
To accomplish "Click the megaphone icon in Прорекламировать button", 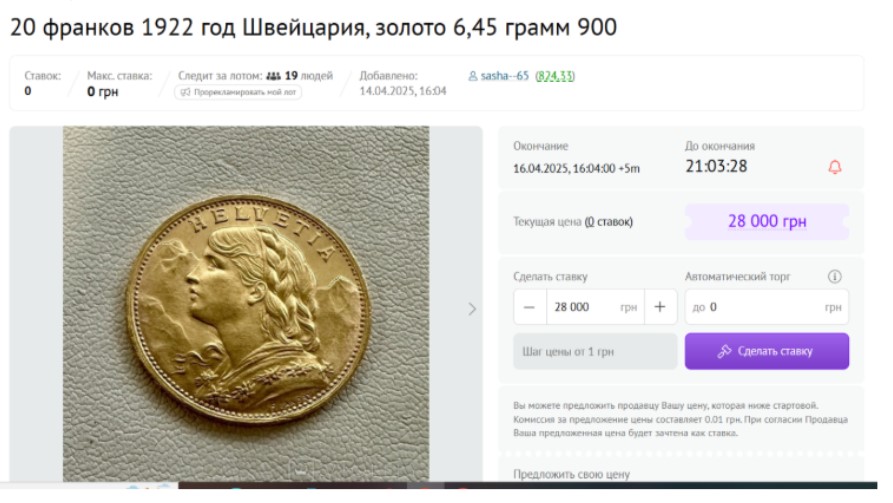I will pos(185,92).
